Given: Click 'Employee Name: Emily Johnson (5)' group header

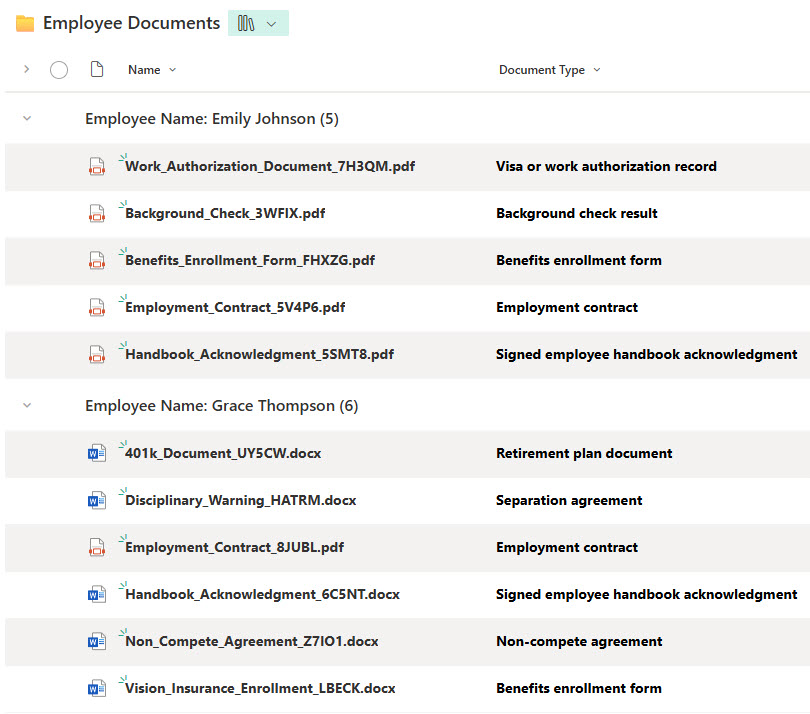Looking at the screenshot, I should (x=212, y=119).
